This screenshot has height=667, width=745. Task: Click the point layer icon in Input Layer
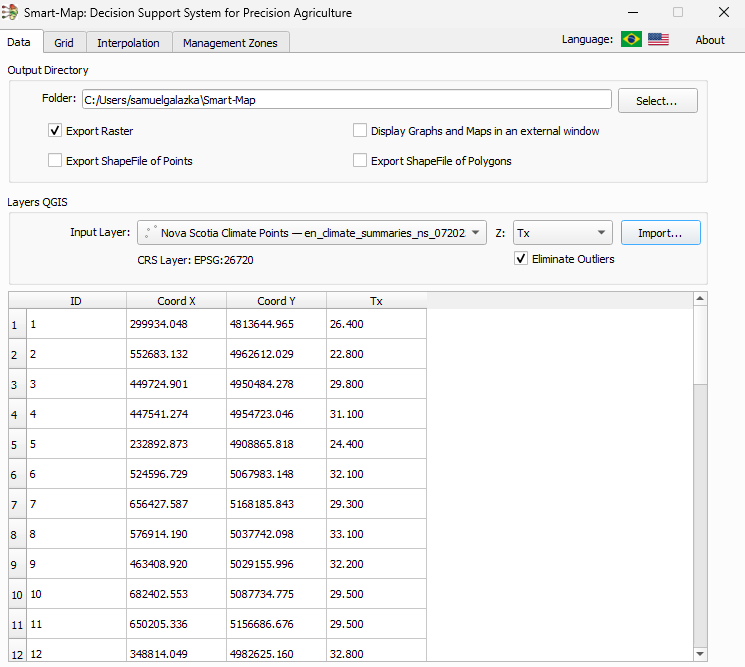[149, 233]
